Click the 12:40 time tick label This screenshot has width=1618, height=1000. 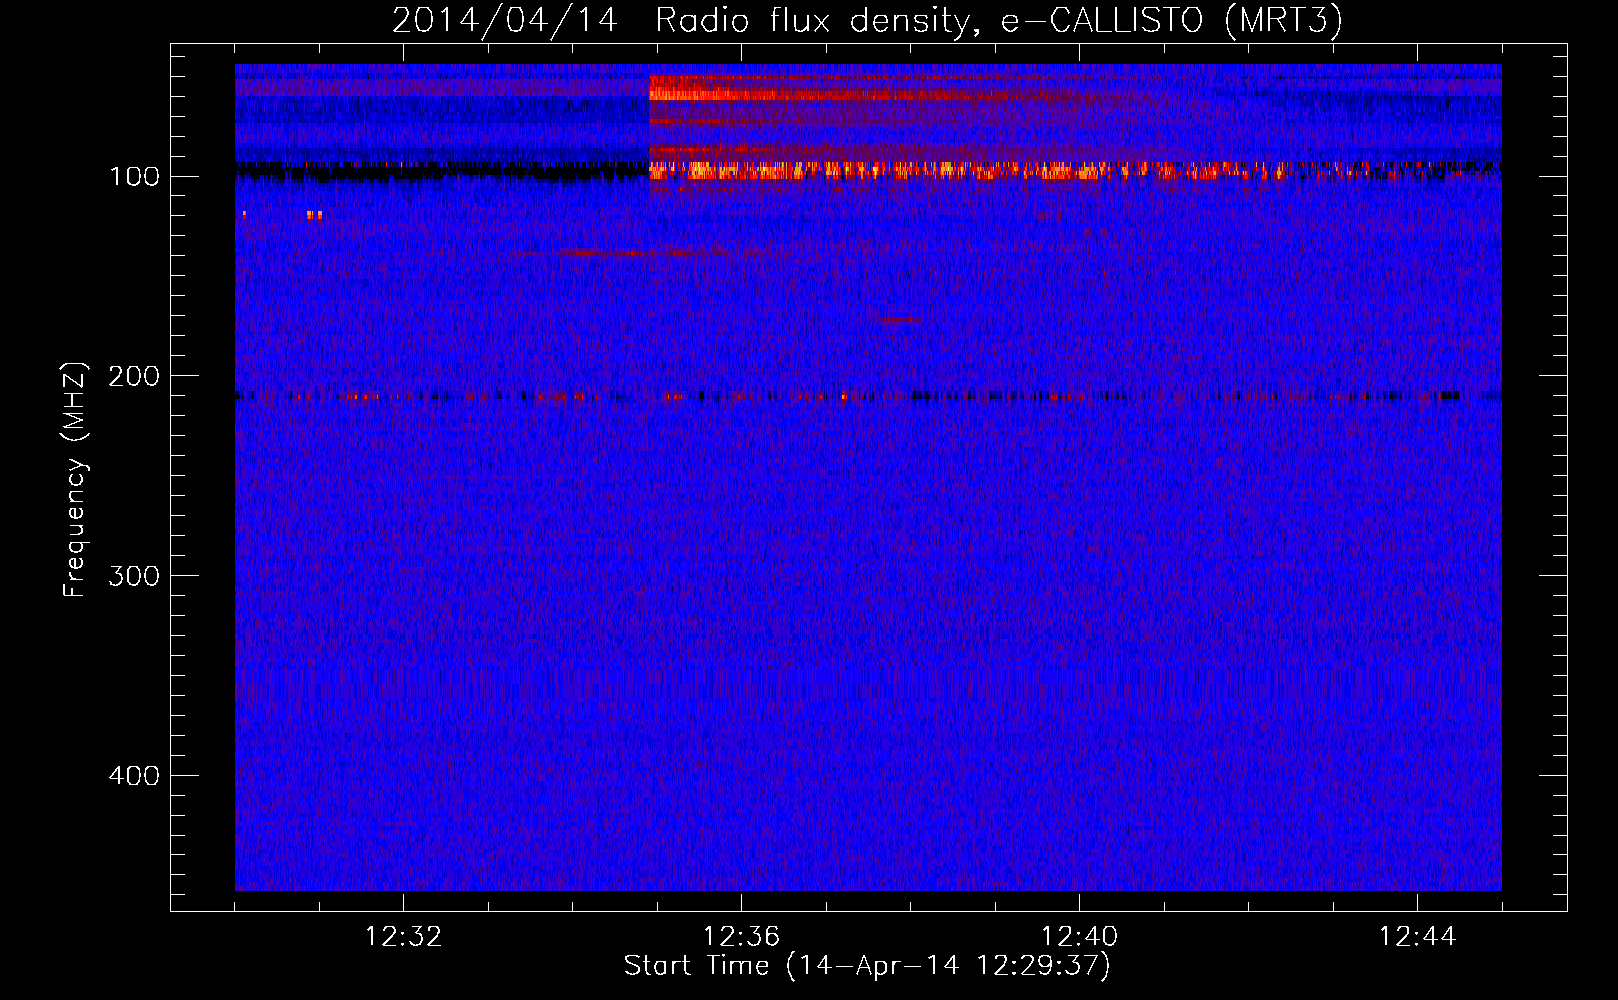tap(1079, 937)
